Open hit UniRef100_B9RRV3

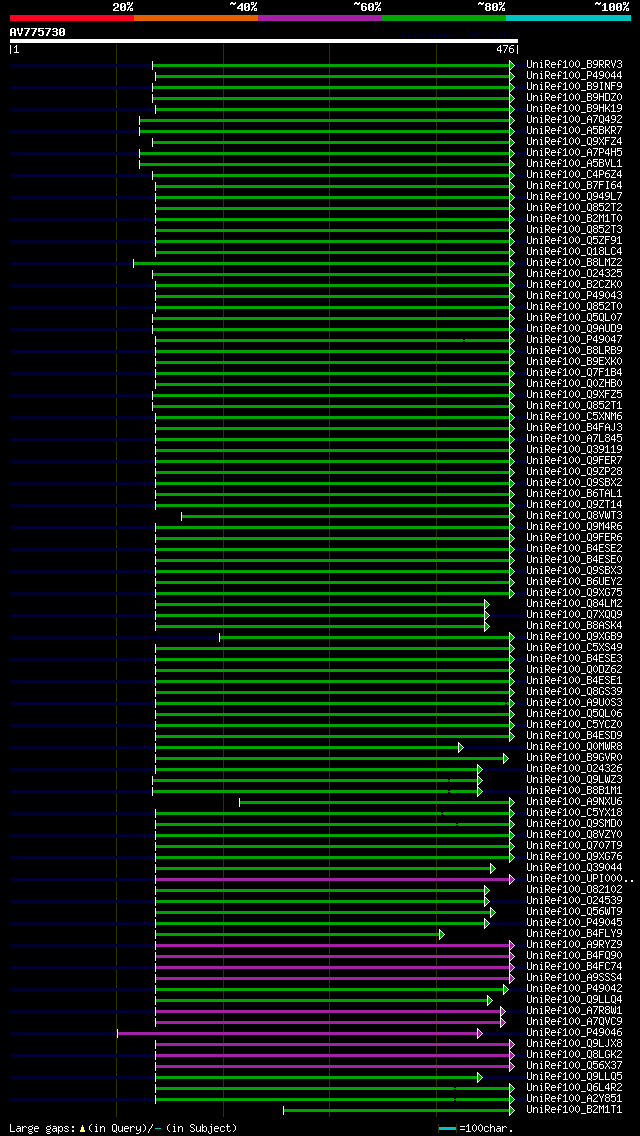(x=574, y=64)
